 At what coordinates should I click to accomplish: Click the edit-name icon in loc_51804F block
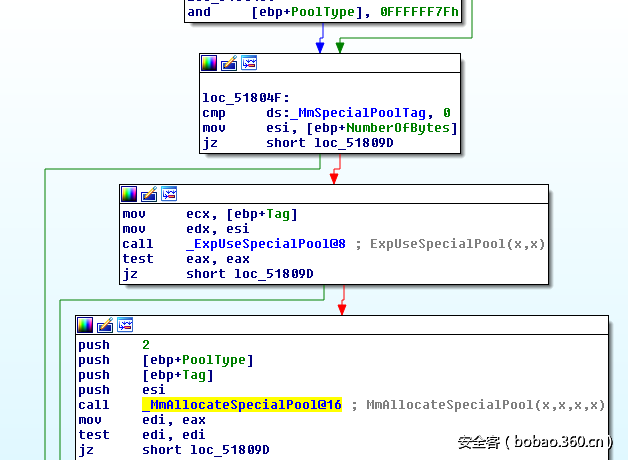pos(229,63)
